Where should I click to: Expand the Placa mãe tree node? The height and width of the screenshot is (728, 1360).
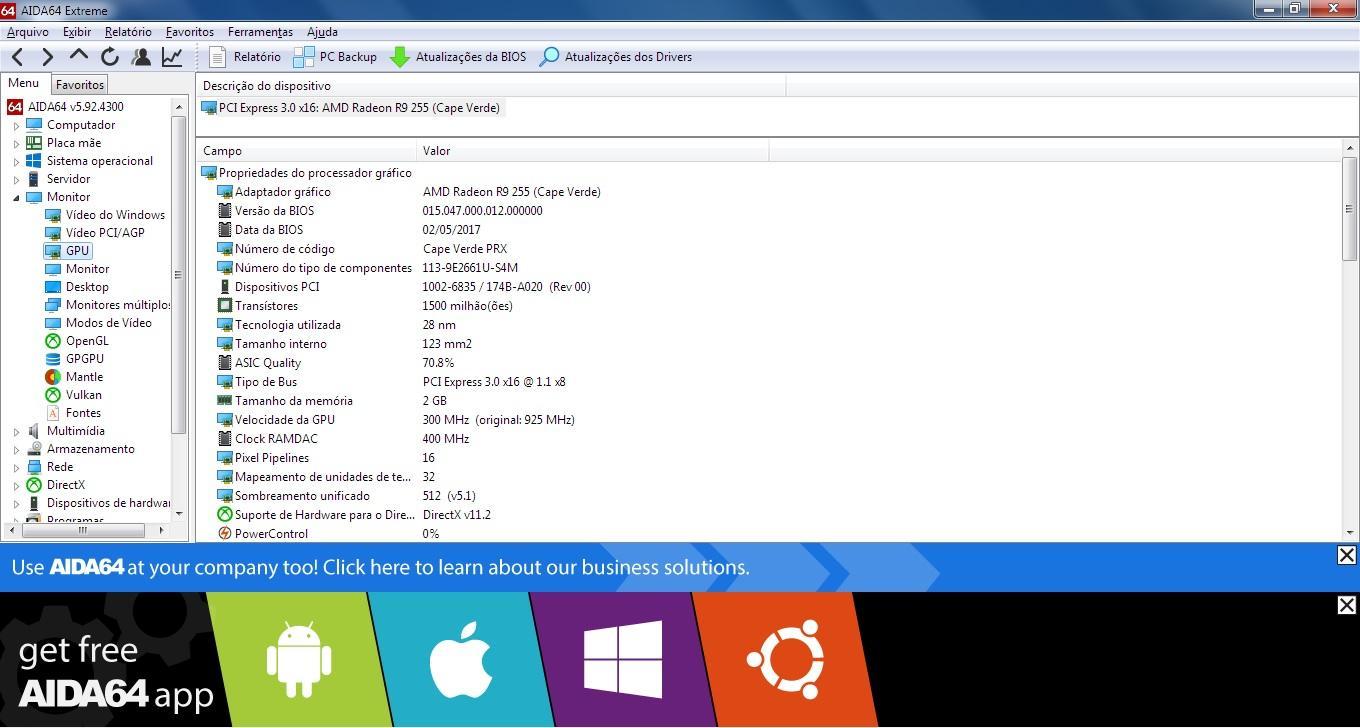[x=16, y=144]
